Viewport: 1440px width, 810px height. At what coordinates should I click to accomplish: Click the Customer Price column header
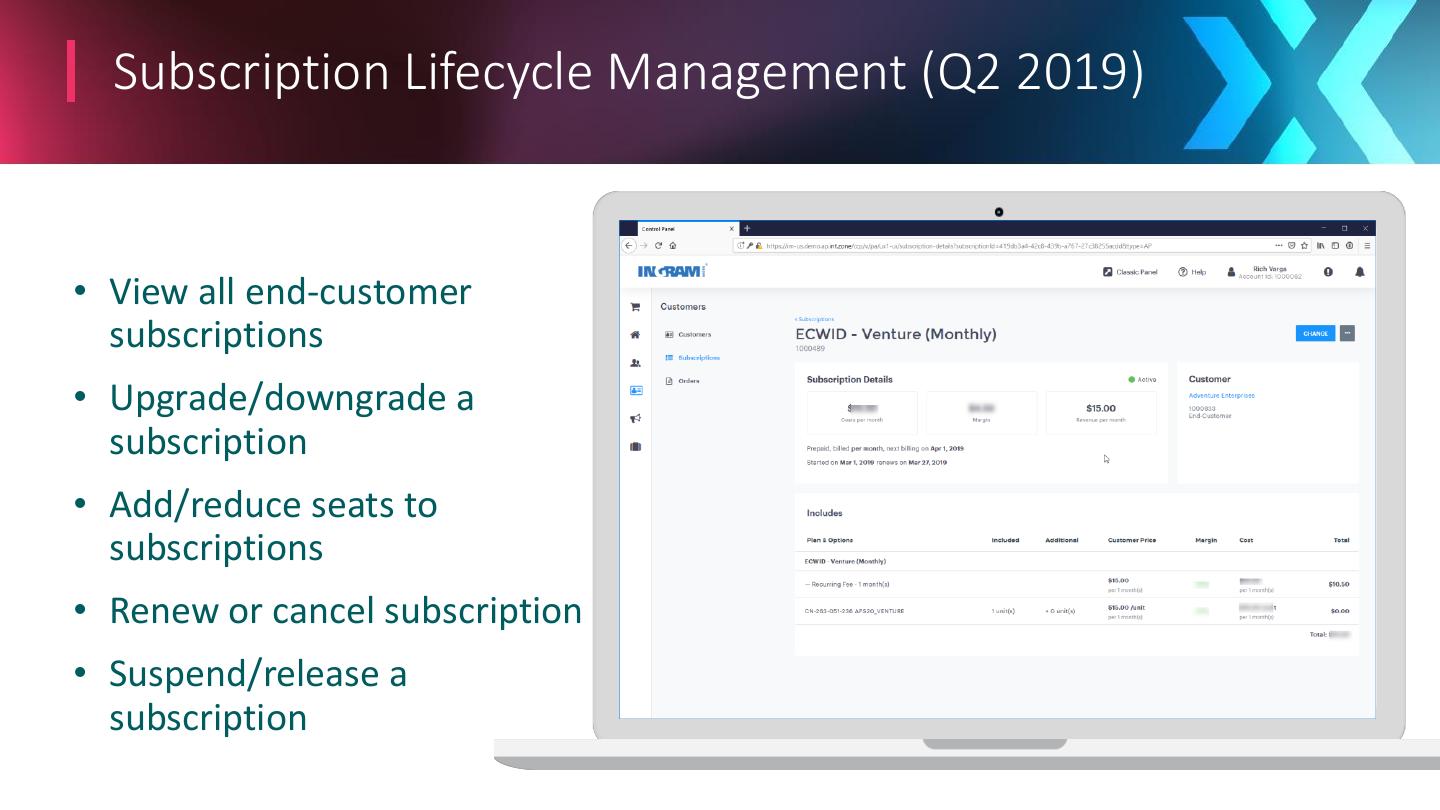(1132, 540)
